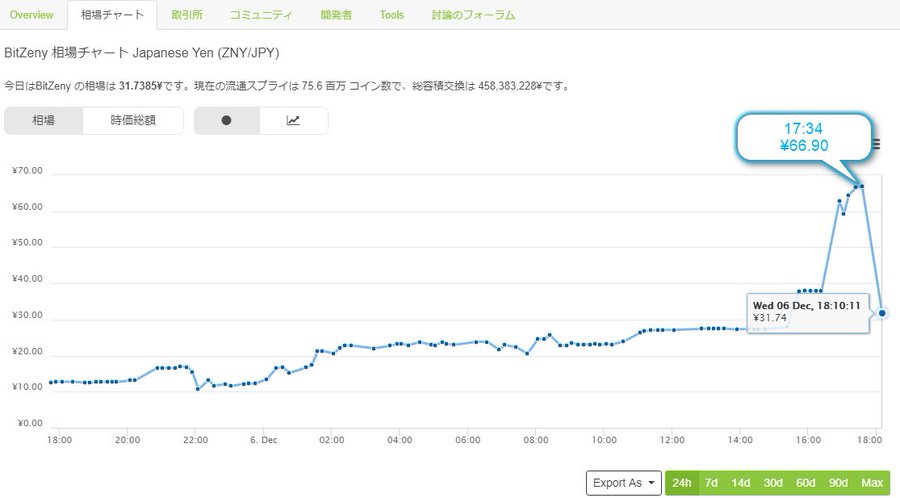Set chart range to 60d
Image resolution: width=900 pixels, height=498 pixels.
[x=805, y=483]
